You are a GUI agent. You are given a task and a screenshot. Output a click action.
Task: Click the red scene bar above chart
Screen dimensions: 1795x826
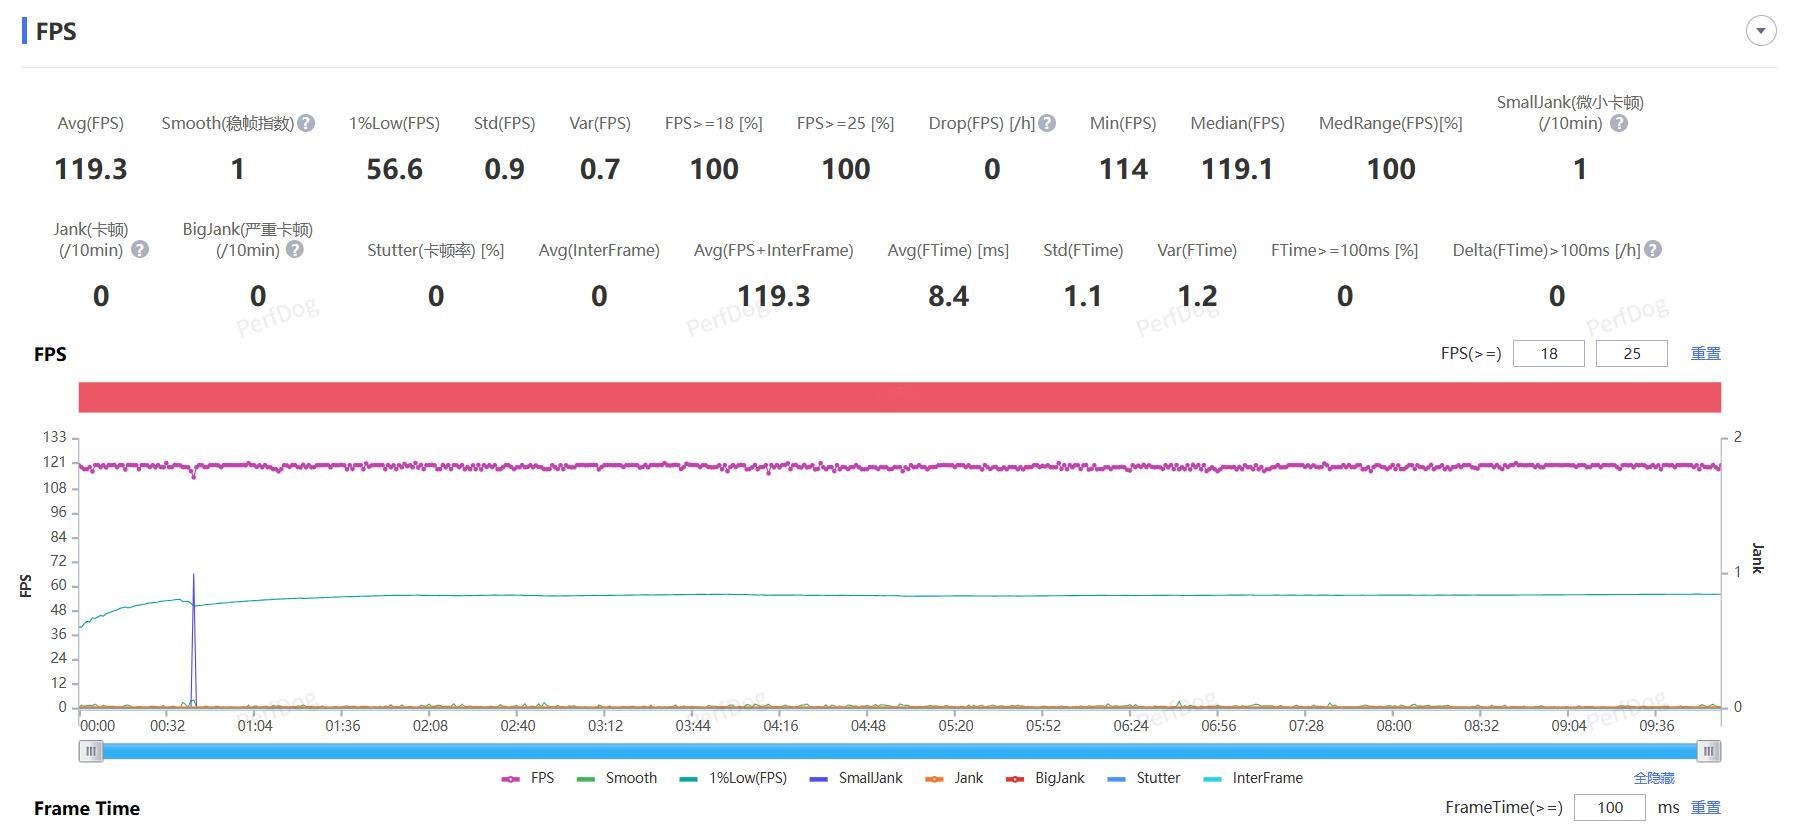900,397
